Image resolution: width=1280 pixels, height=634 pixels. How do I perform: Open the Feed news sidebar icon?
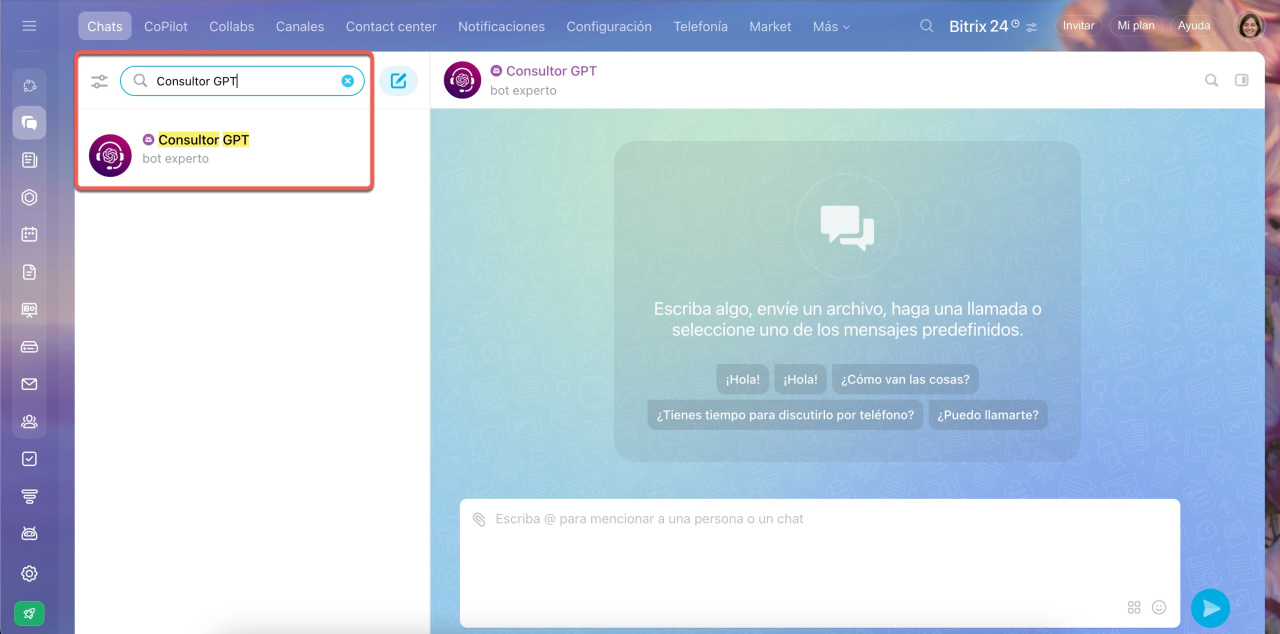29,160
